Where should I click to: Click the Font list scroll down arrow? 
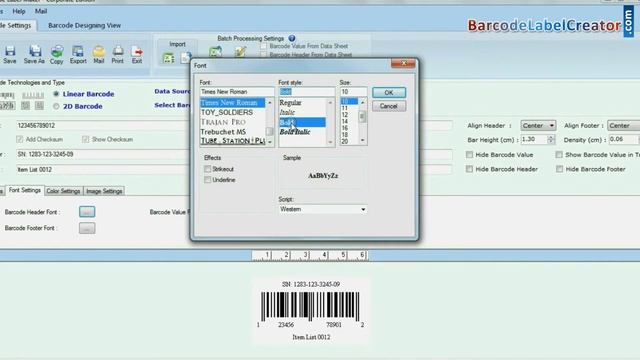click(270, 142)
